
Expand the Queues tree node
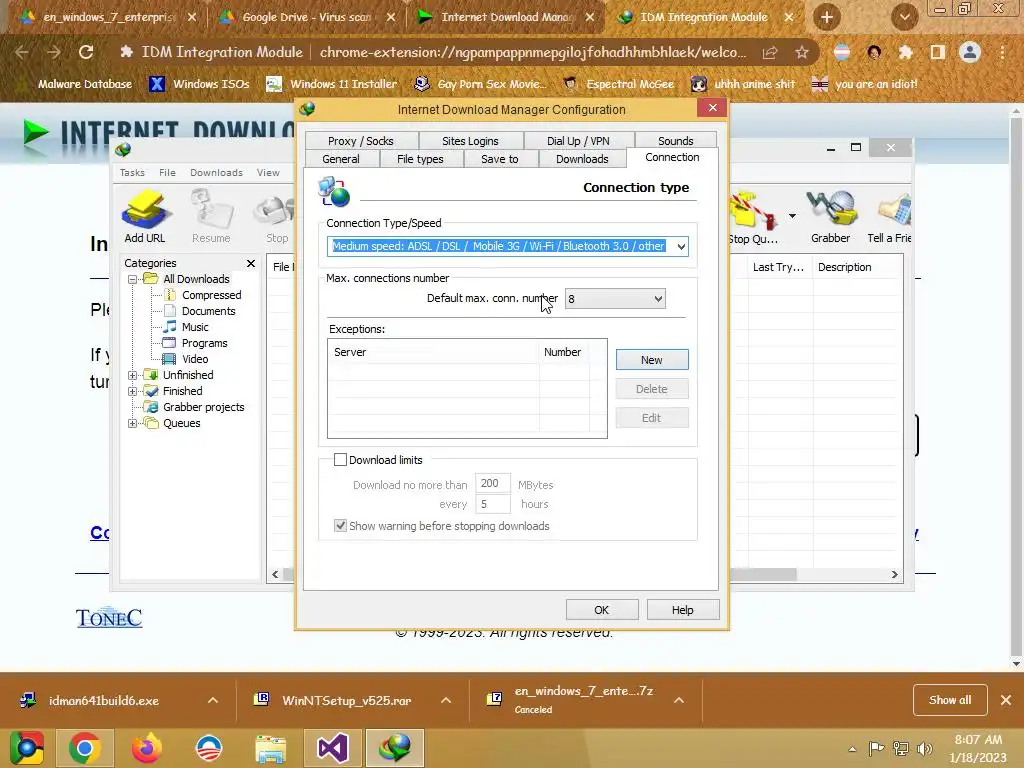pyautogui.click(x=133, y=423)
